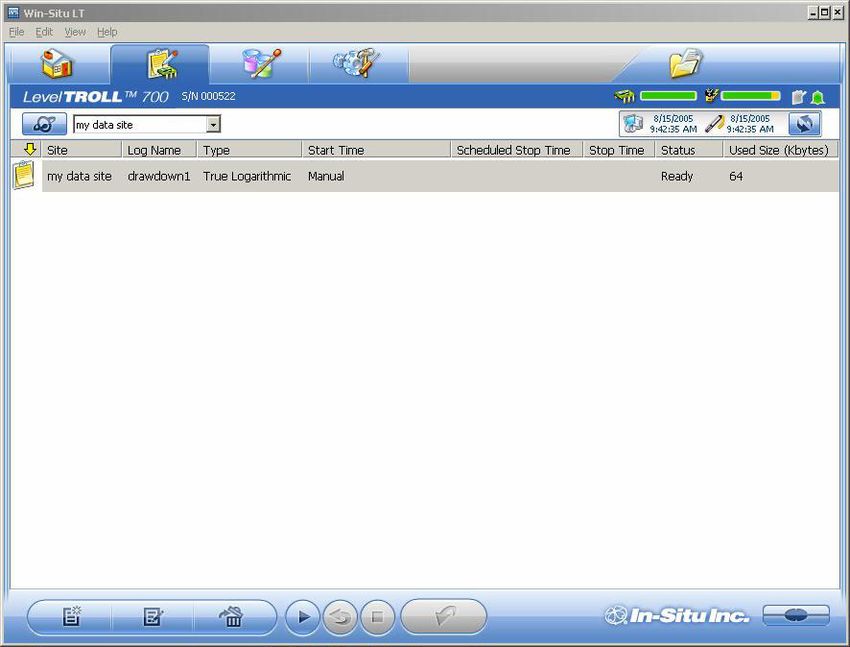Click the suspend/resume log round button
The width and height of the screenshot is (850, 647).
[340, 617]
